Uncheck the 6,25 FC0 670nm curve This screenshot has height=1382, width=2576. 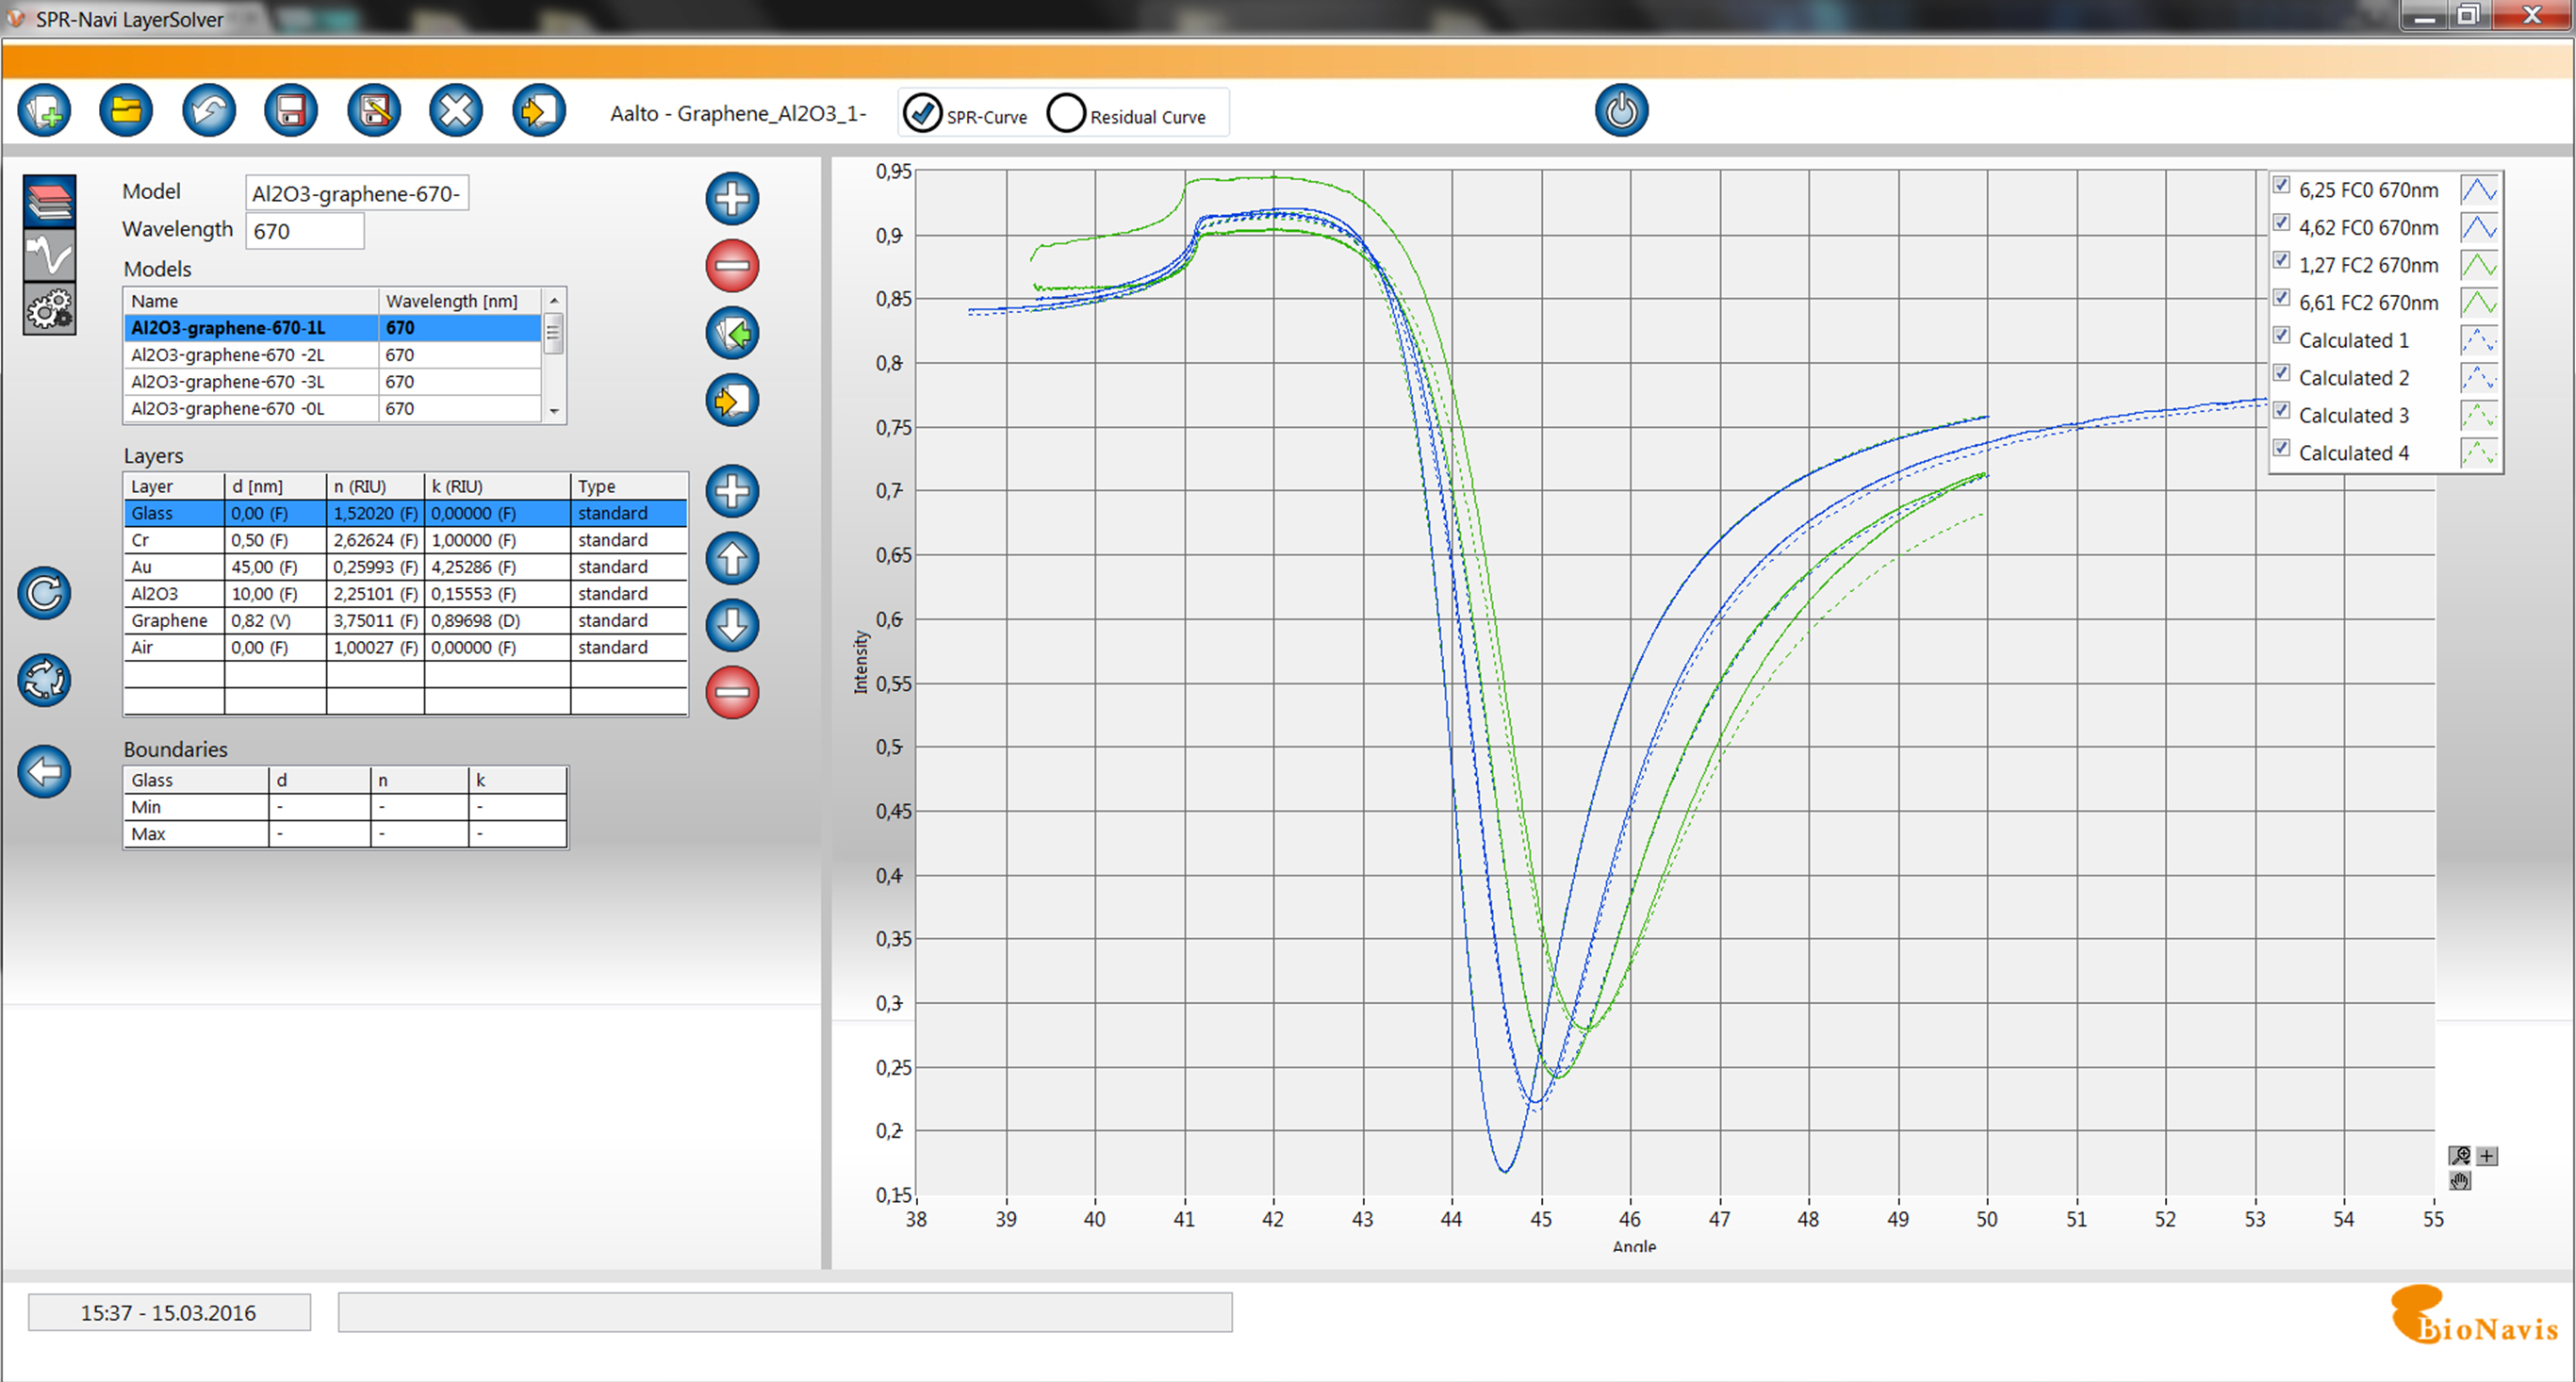click(x=2281, y=186)
